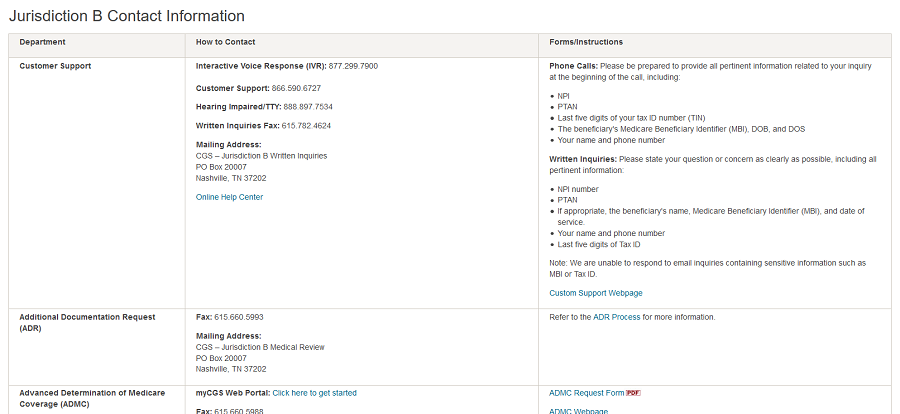Open the Custom Support Webpage link

pyautogui.click(x=595, y=293)
